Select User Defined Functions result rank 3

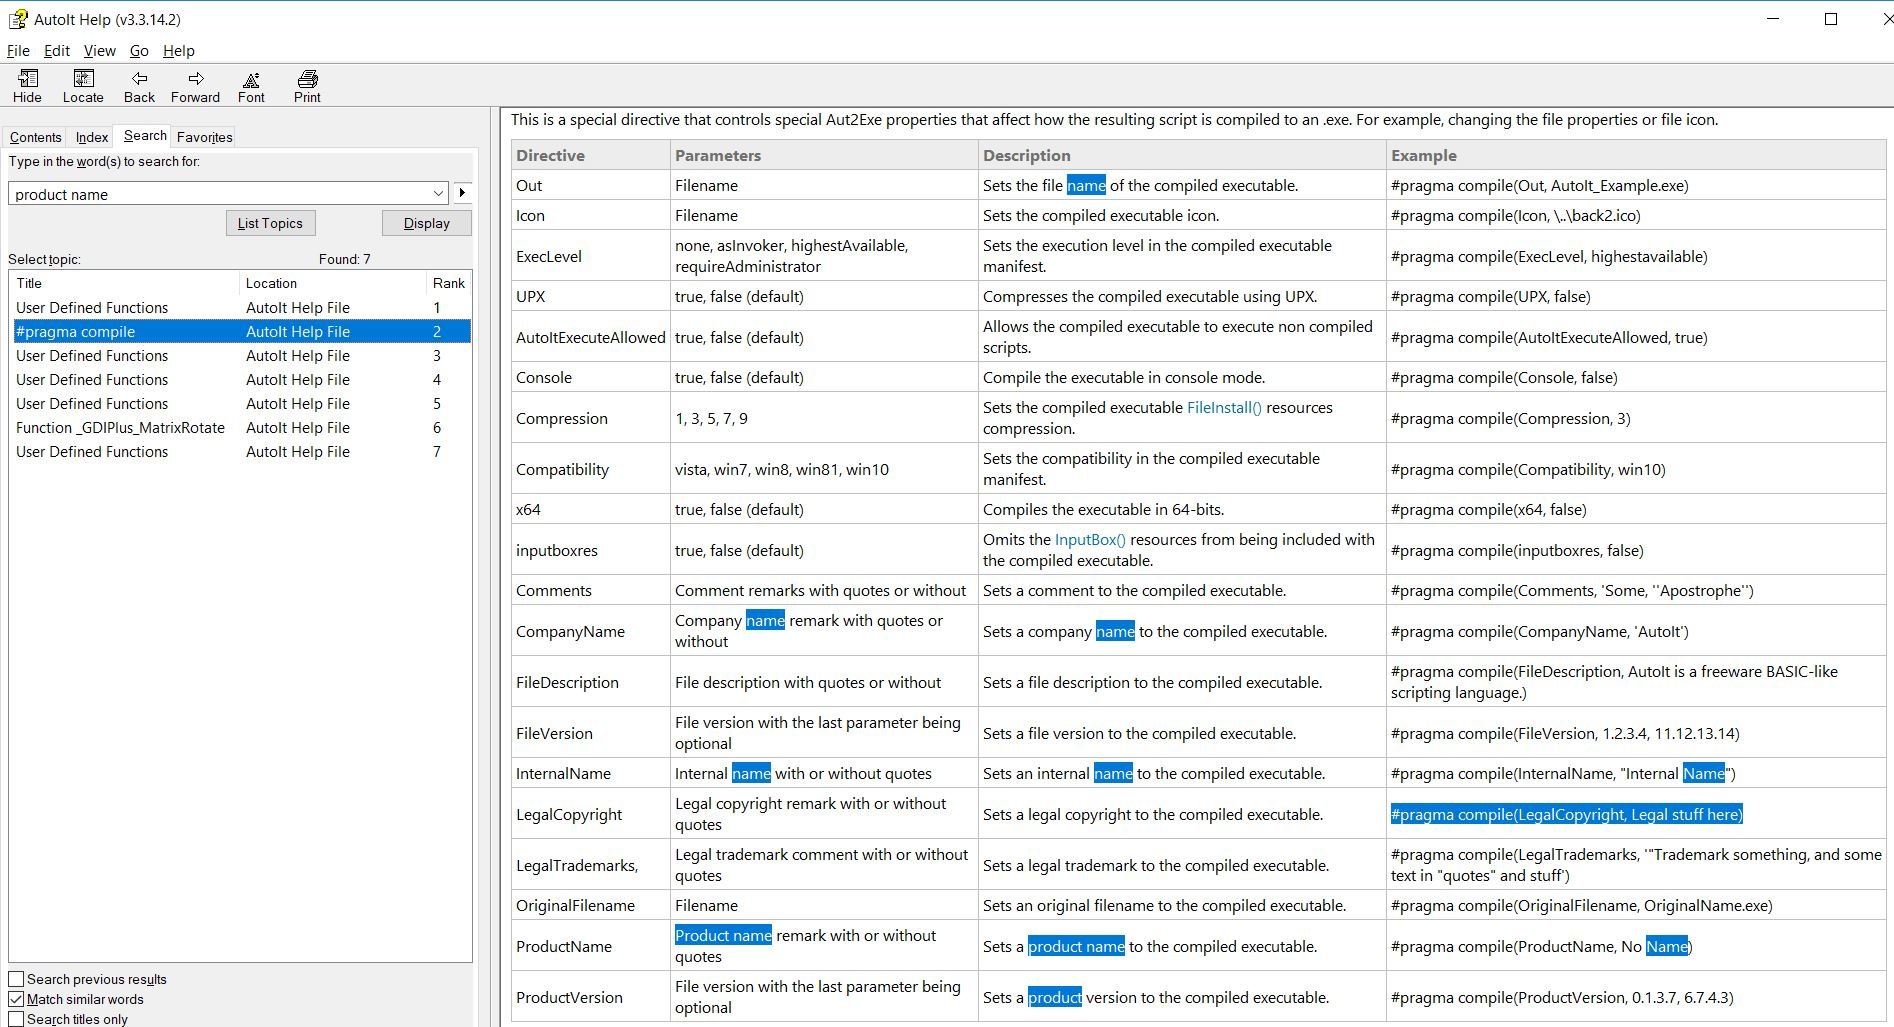(x=240, y=356)
